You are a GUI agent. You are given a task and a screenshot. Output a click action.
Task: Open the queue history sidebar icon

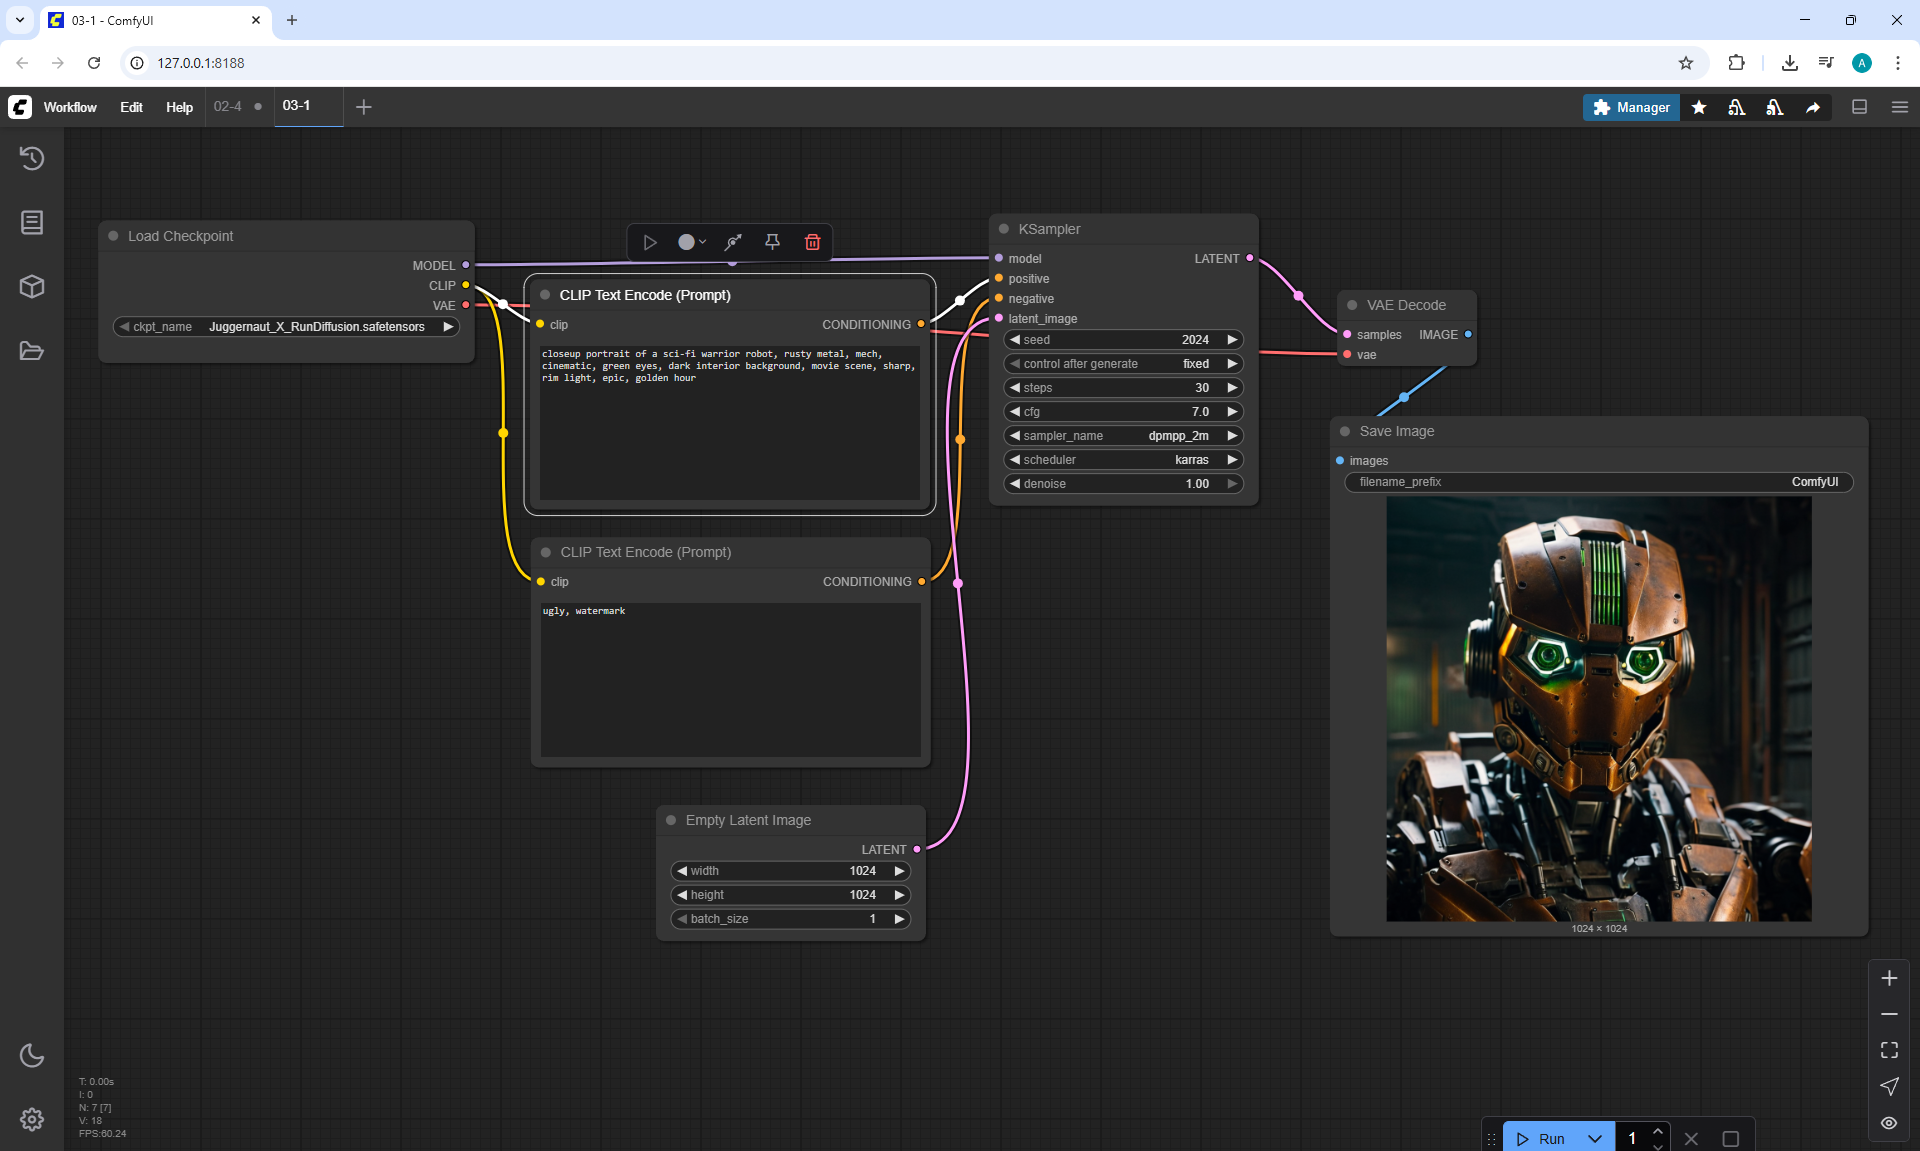[x=32, y=158]
